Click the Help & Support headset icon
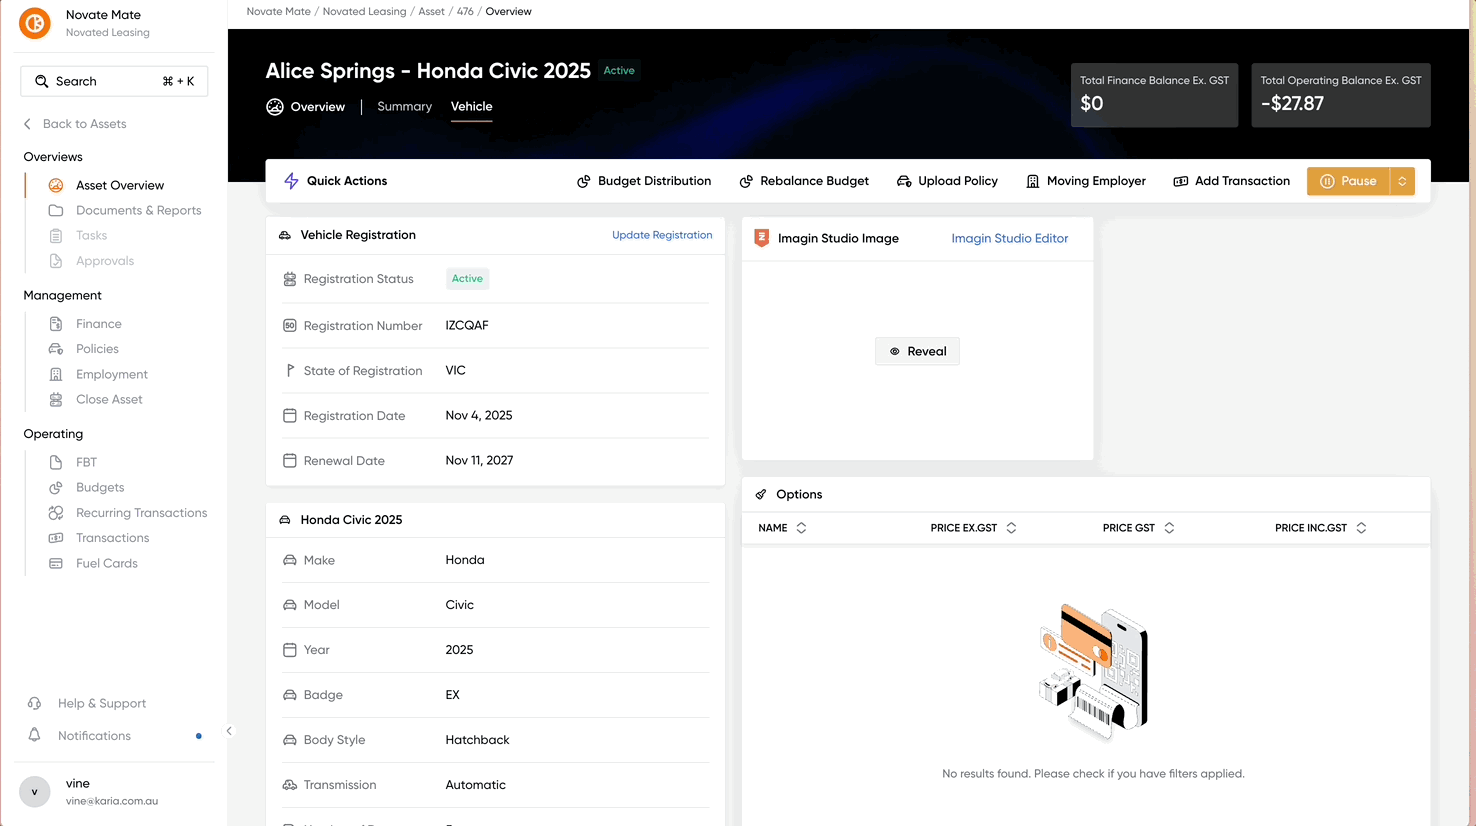 pyautogui.click(x=35, y=703)
